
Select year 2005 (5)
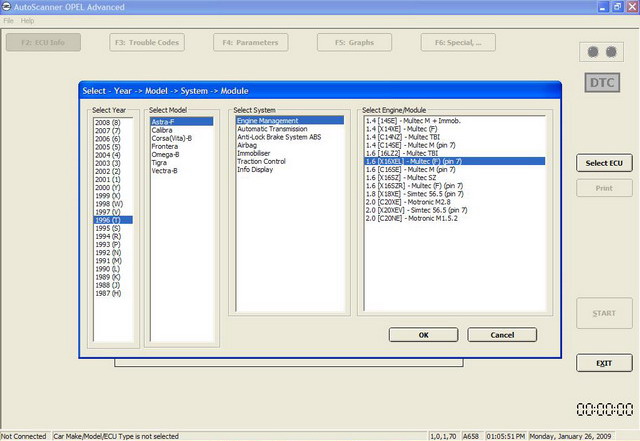(113, 147)
